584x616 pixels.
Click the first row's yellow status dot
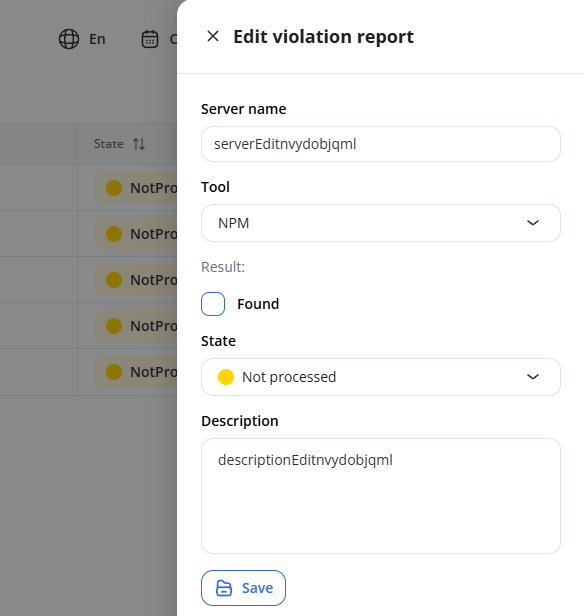coord(114,188)
